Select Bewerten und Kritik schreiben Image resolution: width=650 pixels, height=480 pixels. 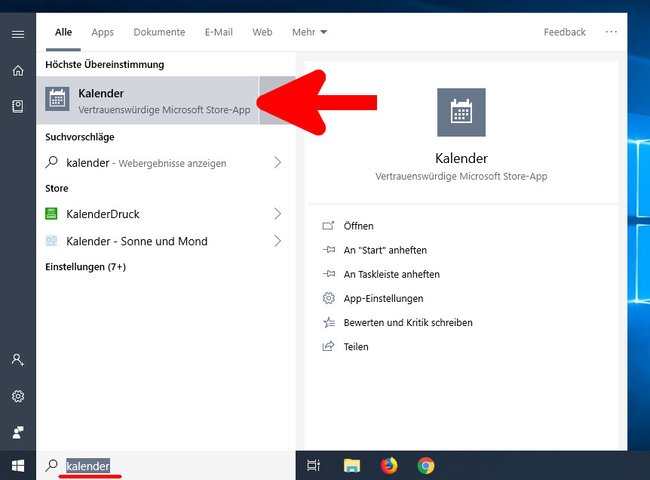tap(408, 322)
